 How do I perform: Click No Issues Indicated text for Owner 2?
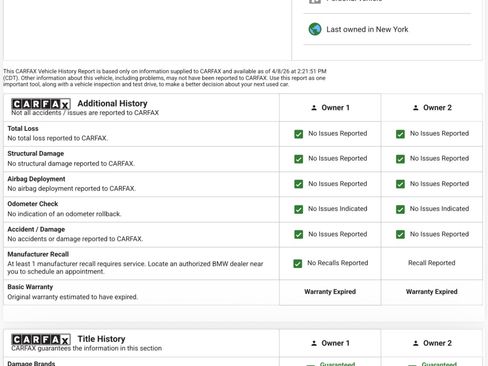point(439,209)
